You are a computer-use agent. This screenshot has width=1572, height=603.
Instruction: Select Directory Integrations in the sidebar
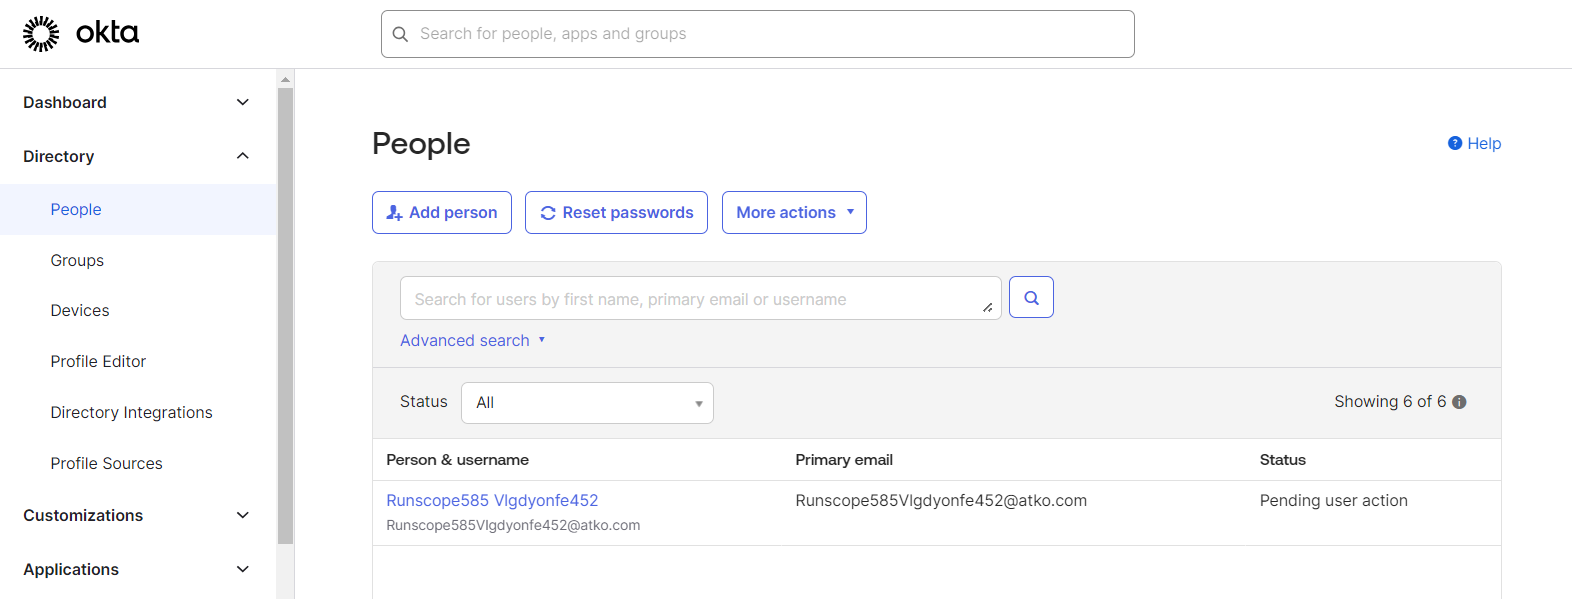pyautogui.click(x=131, y=412)
